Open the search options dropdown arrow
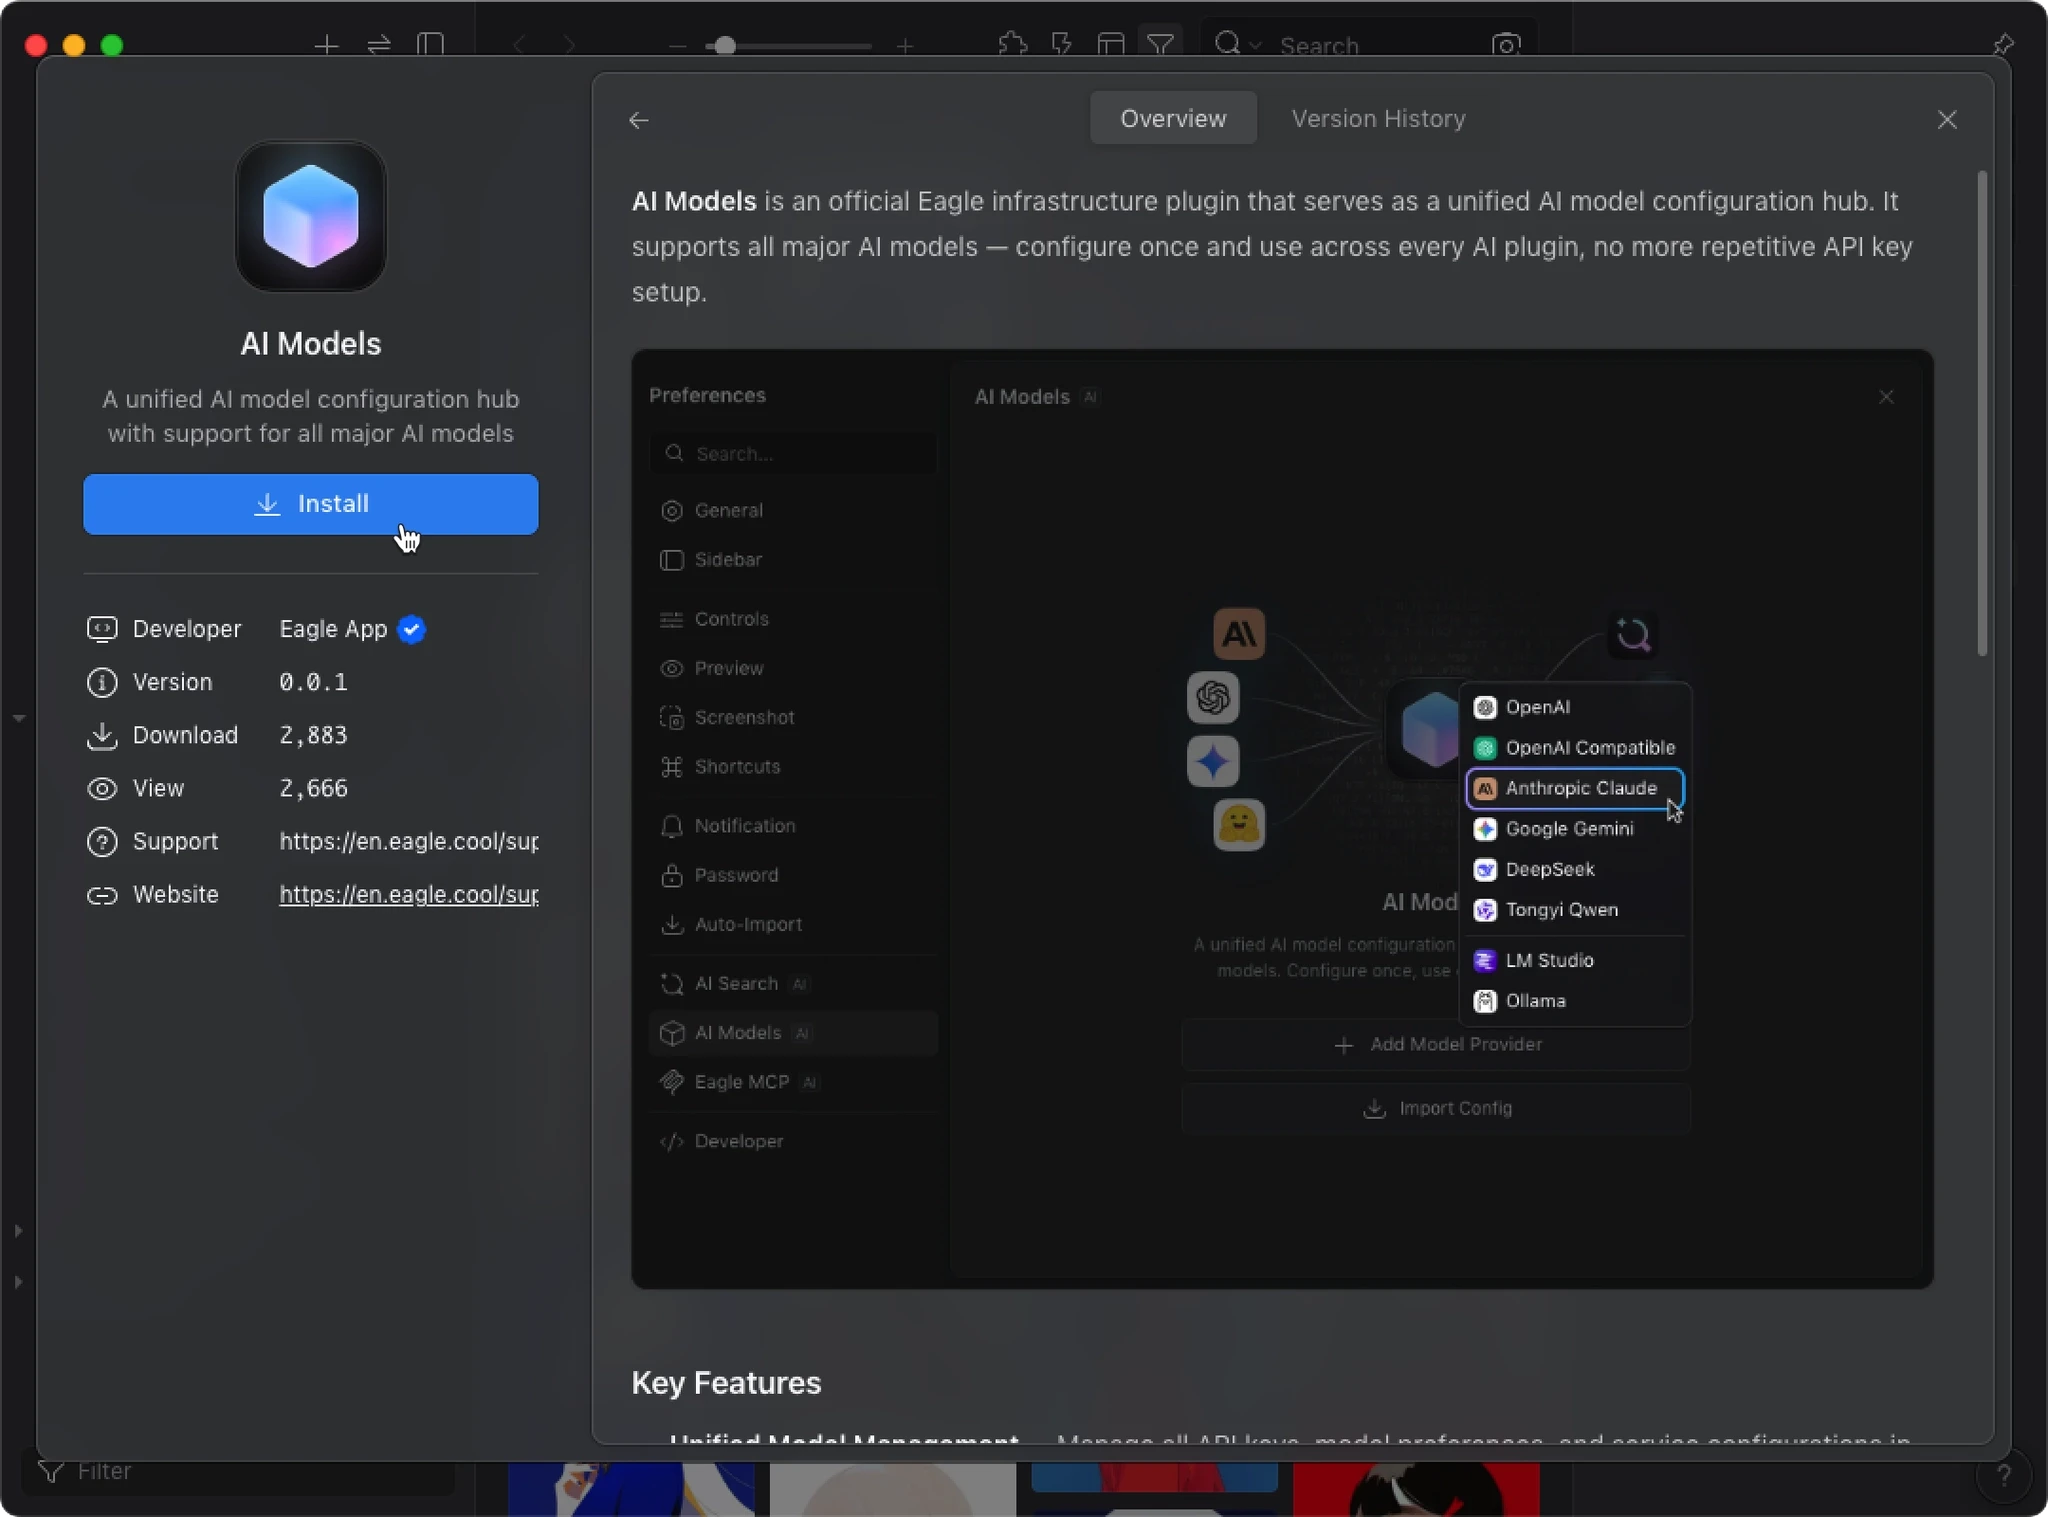Viewport: 2048px width, 1517px height. click(x=1256, y=45)
